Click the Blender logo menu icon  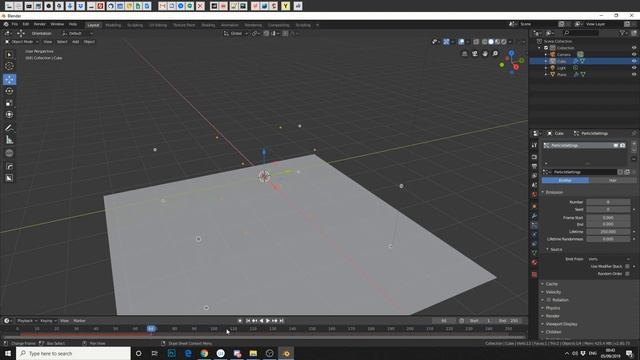[x=6, y=24]
